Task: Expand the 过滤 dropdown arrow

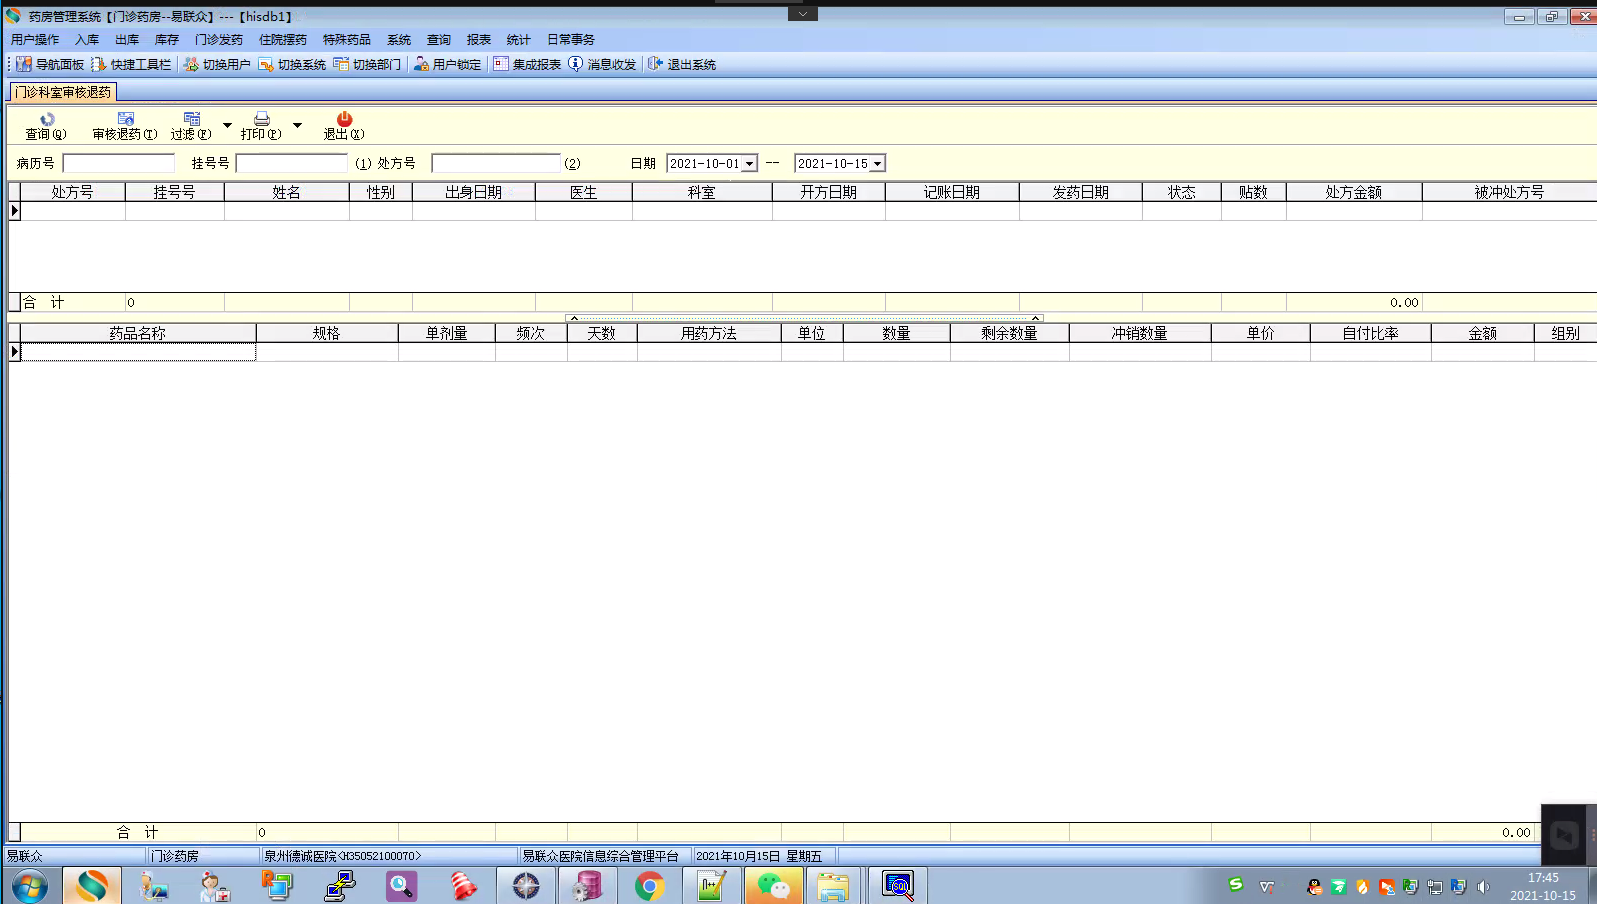Action: [227, 126]
